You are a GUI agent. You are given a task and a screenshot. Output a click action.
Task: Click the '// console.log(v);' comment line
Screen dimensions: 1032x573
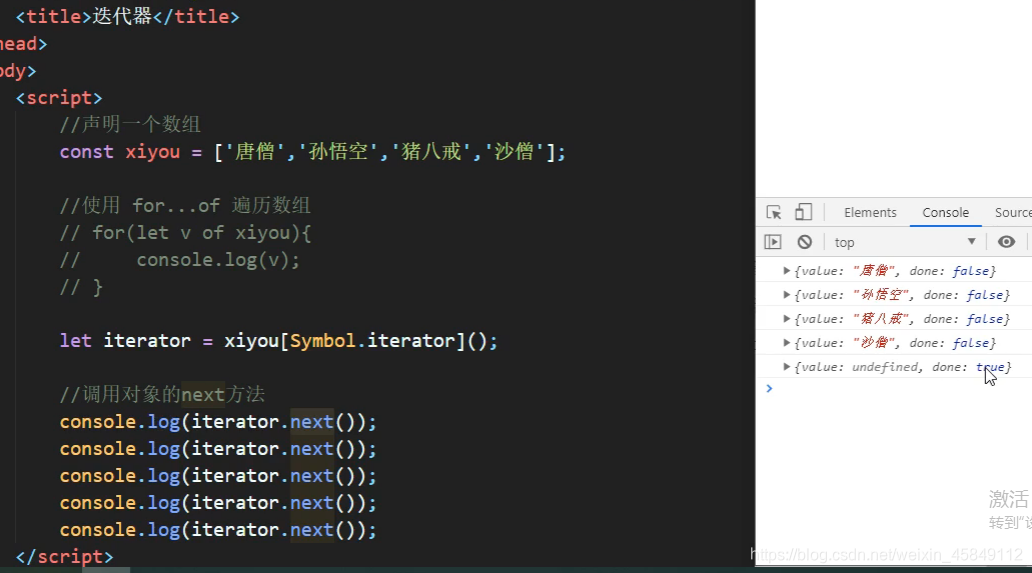(x=180, y=260)
